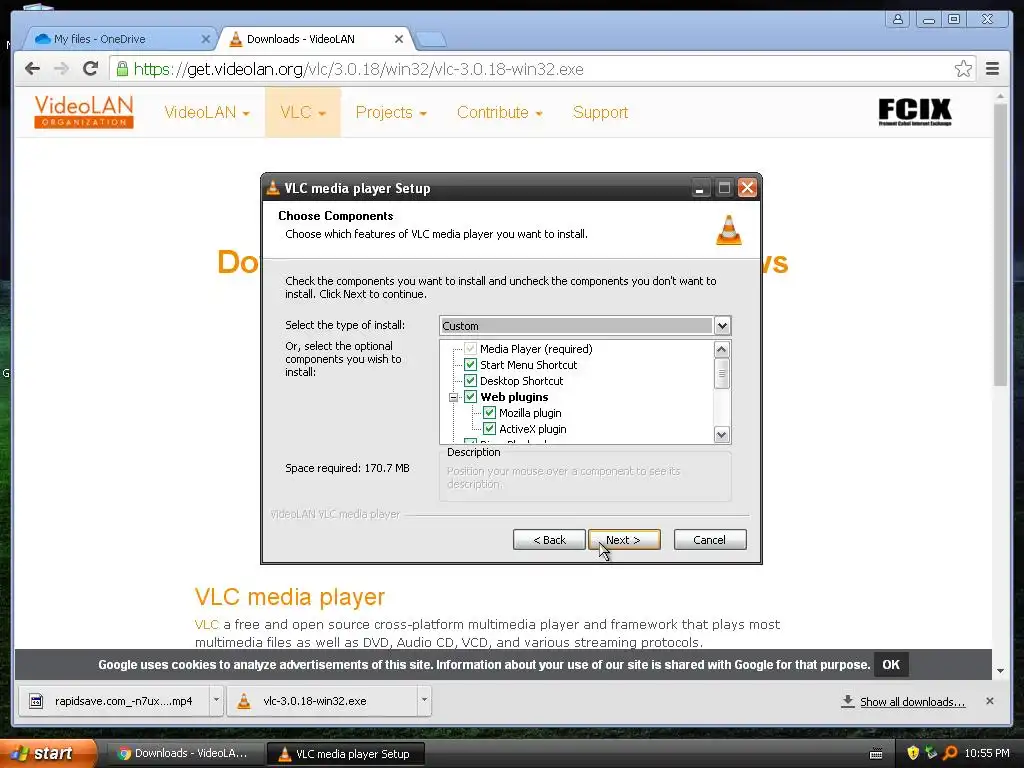This screenshot has width=1024, height=768.
Task: Click the Support nav link
Action: click(600, 112)
